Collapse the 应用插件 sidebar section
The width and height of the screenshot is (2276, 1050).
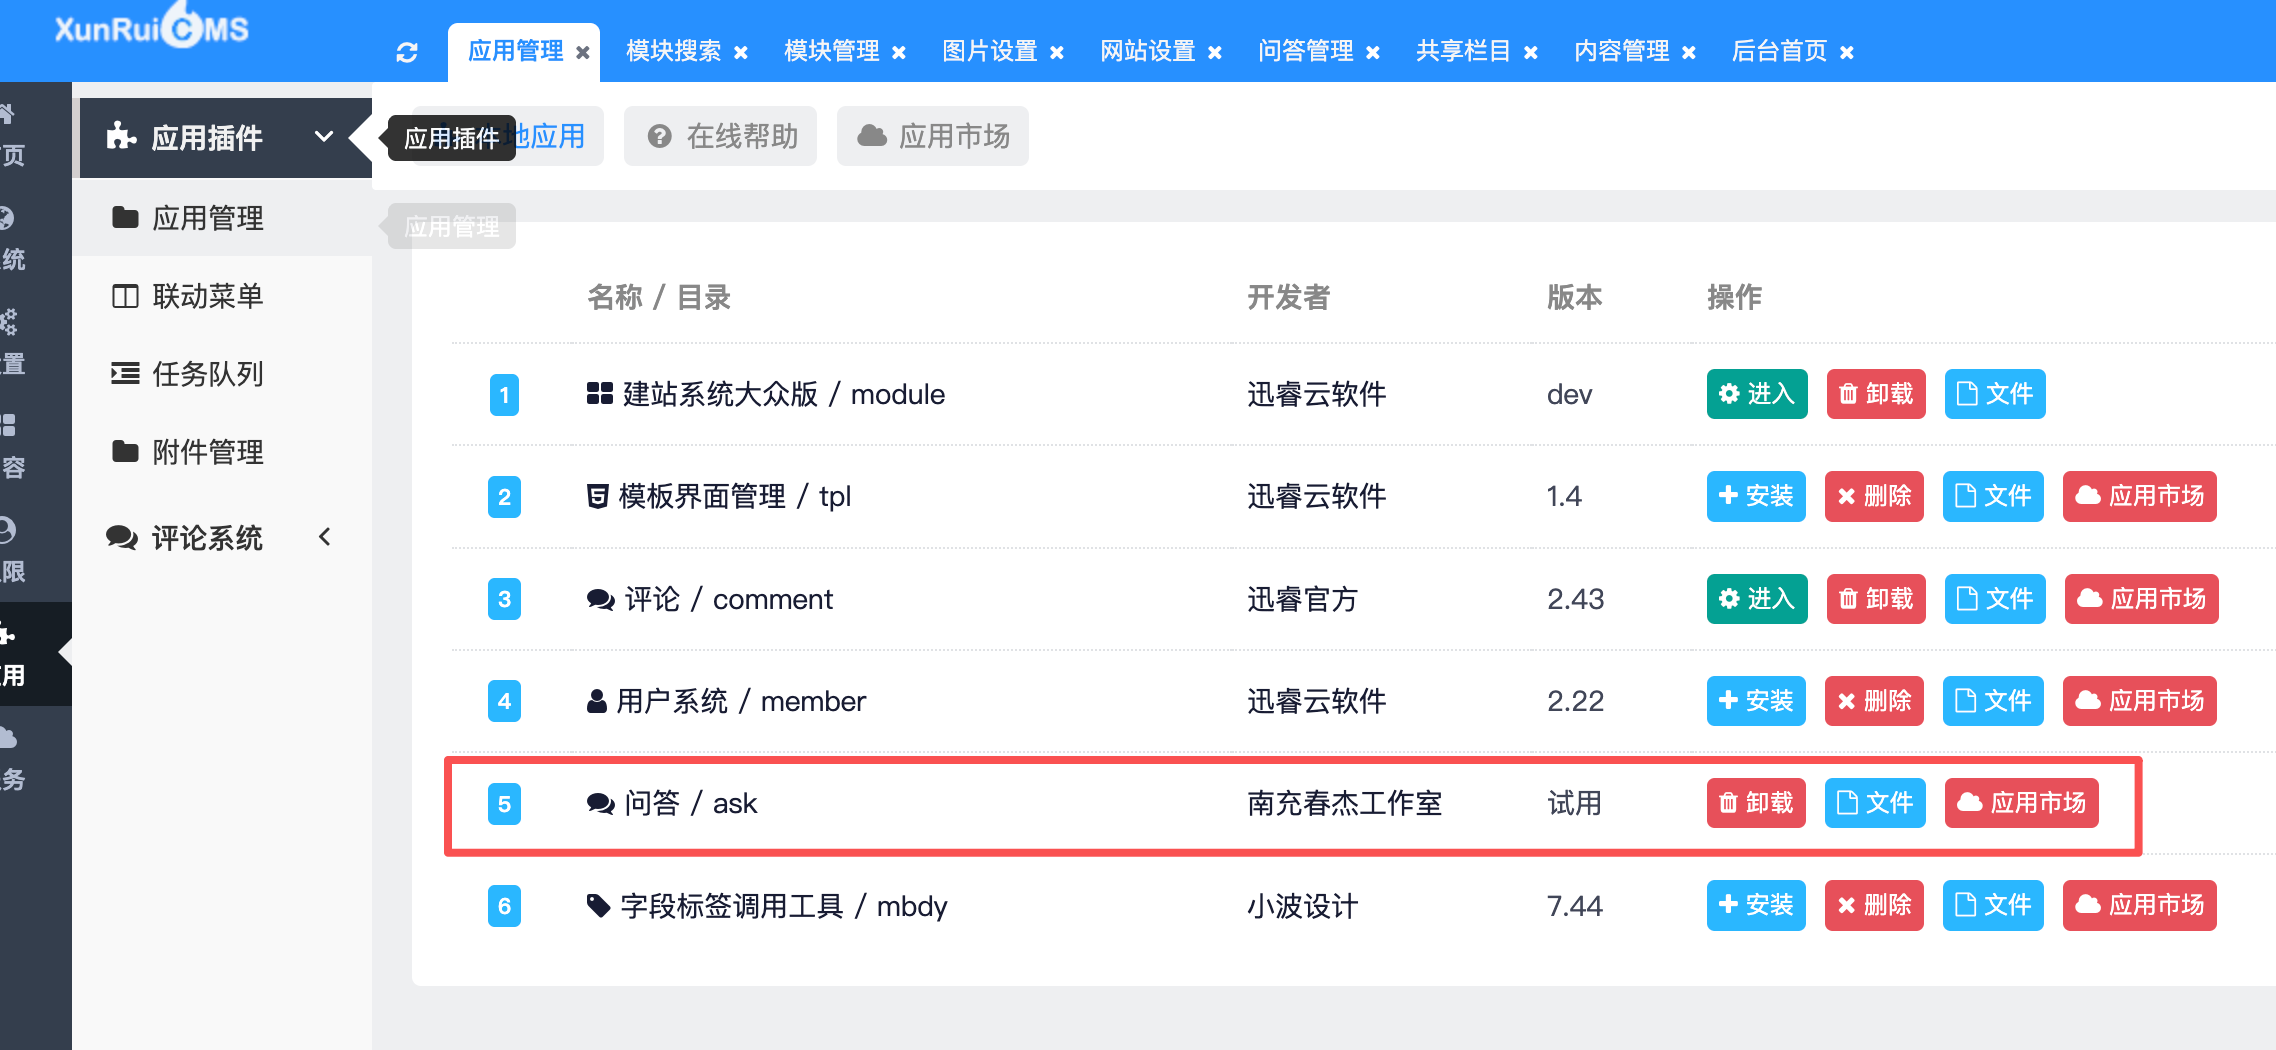pyautogui.click(x=324, y=137)
